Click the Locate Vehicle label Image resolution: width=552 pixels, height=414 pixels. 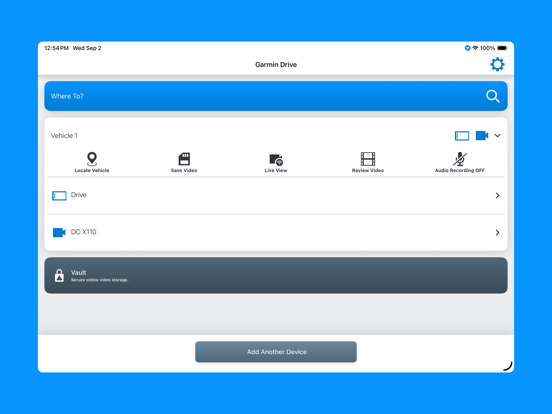(92, 170)
